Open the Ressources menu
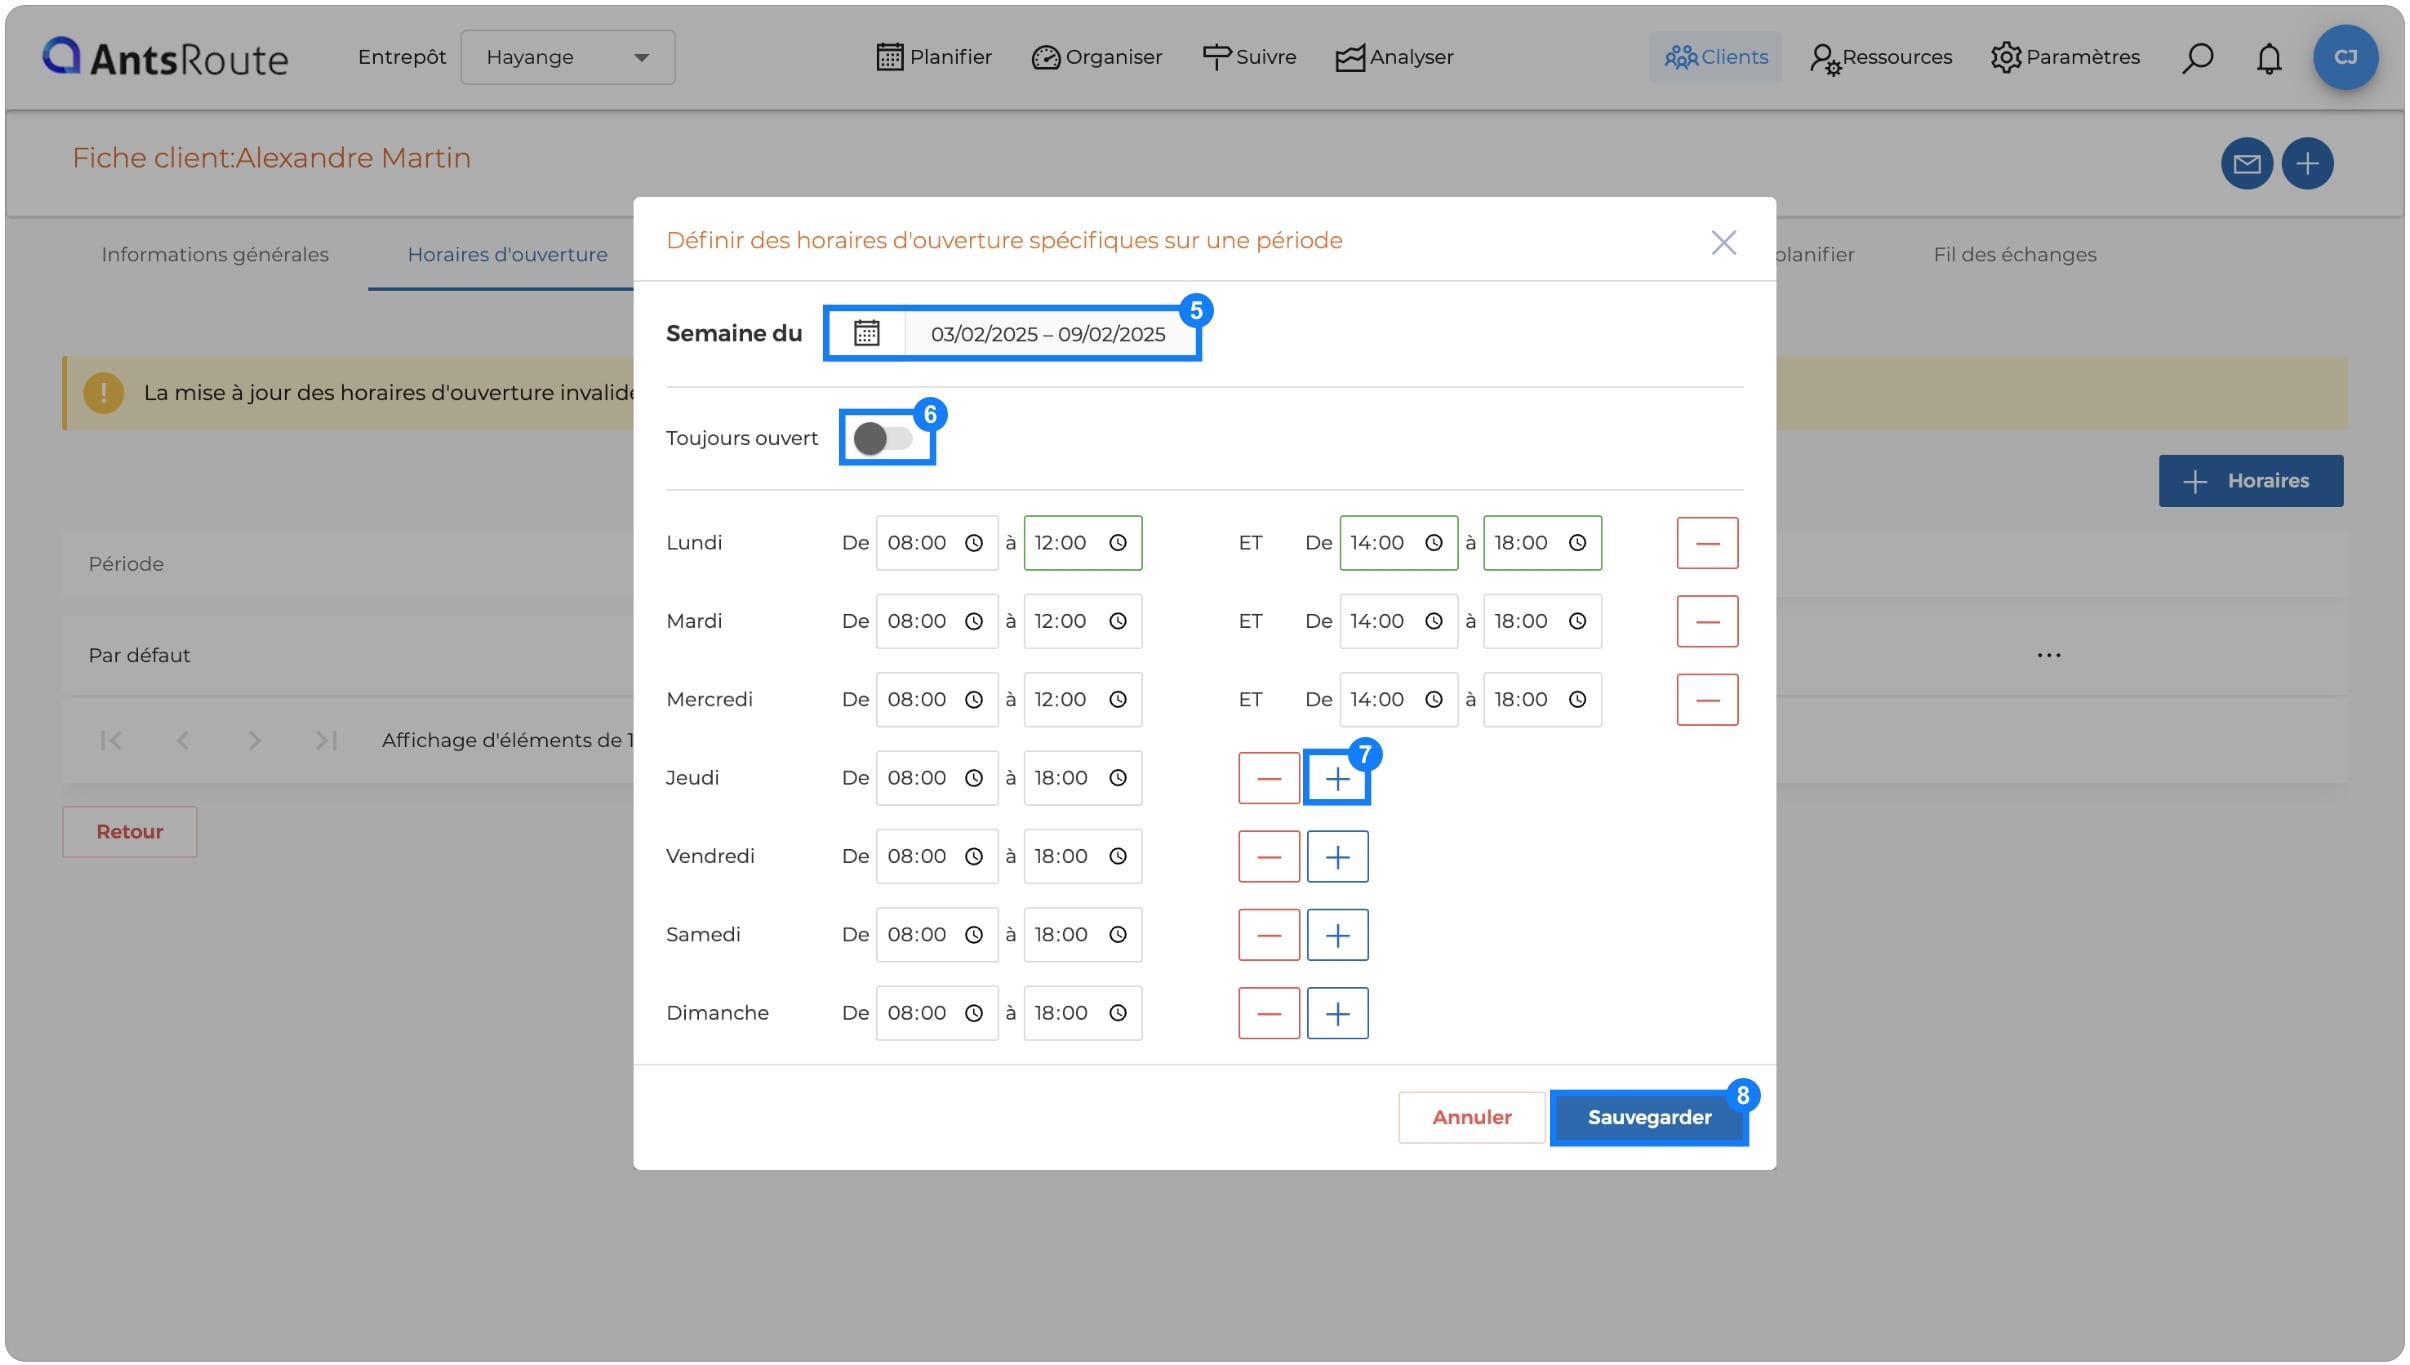This screenshot has width=2410, height=1365. (x=1880, y=57)
